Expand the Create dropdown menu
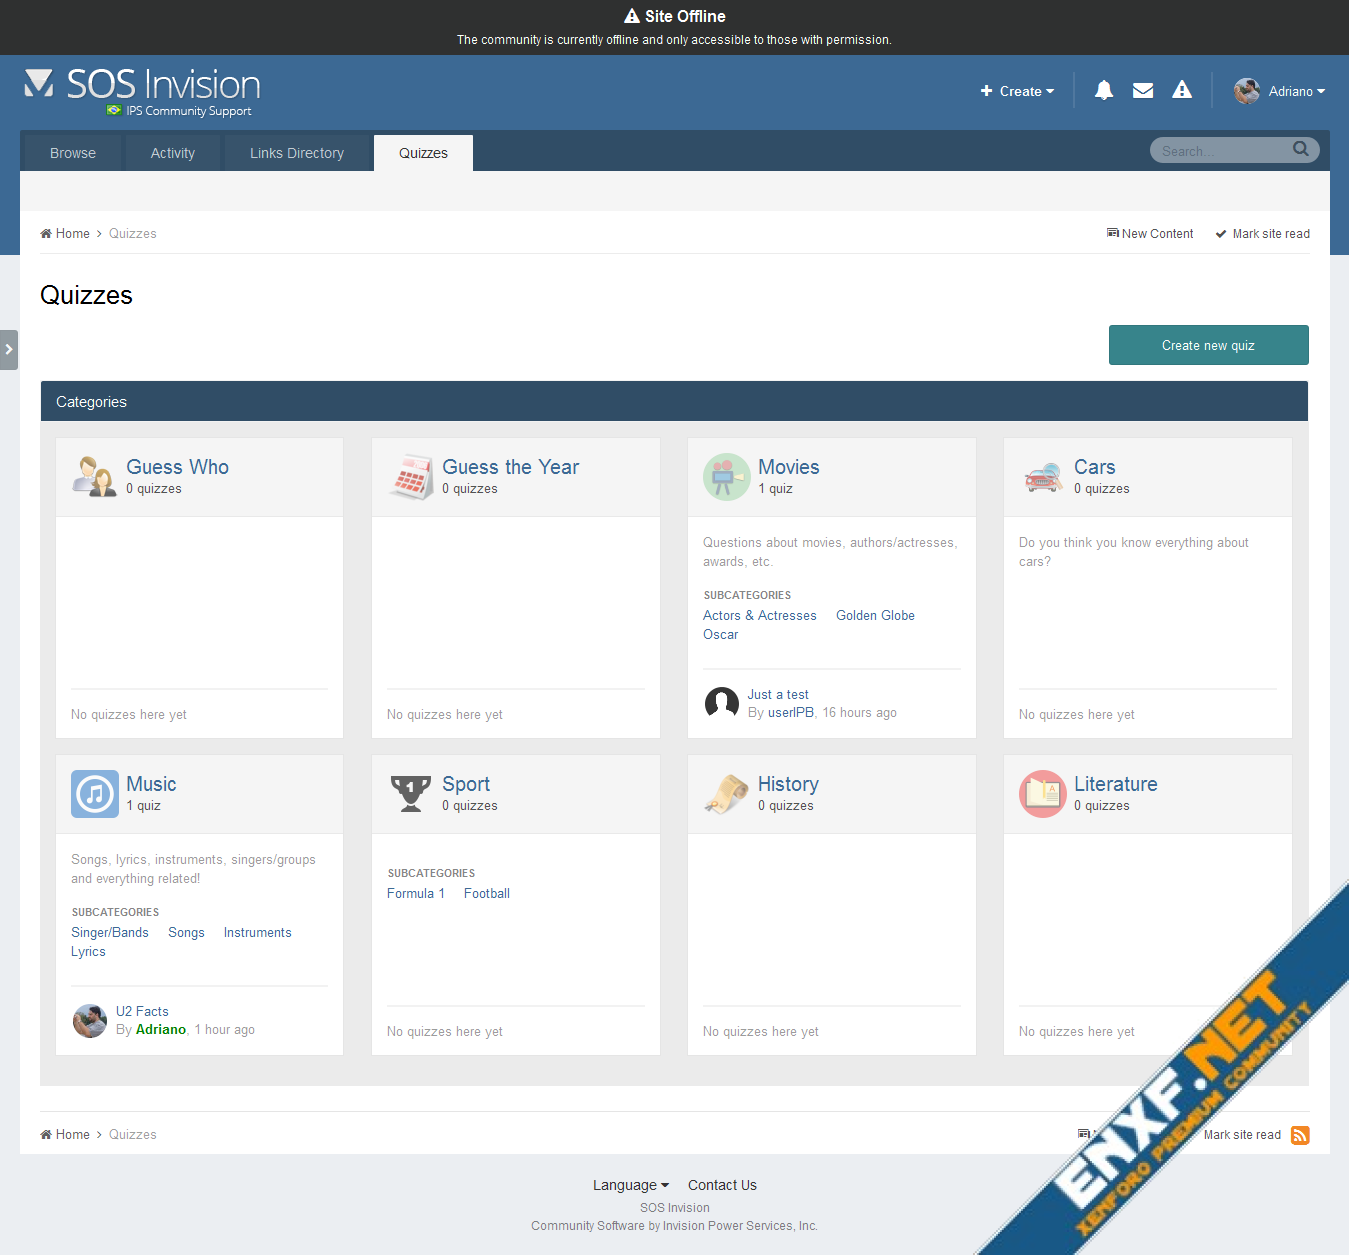 pyautogui.click(x=1018, y=91)
